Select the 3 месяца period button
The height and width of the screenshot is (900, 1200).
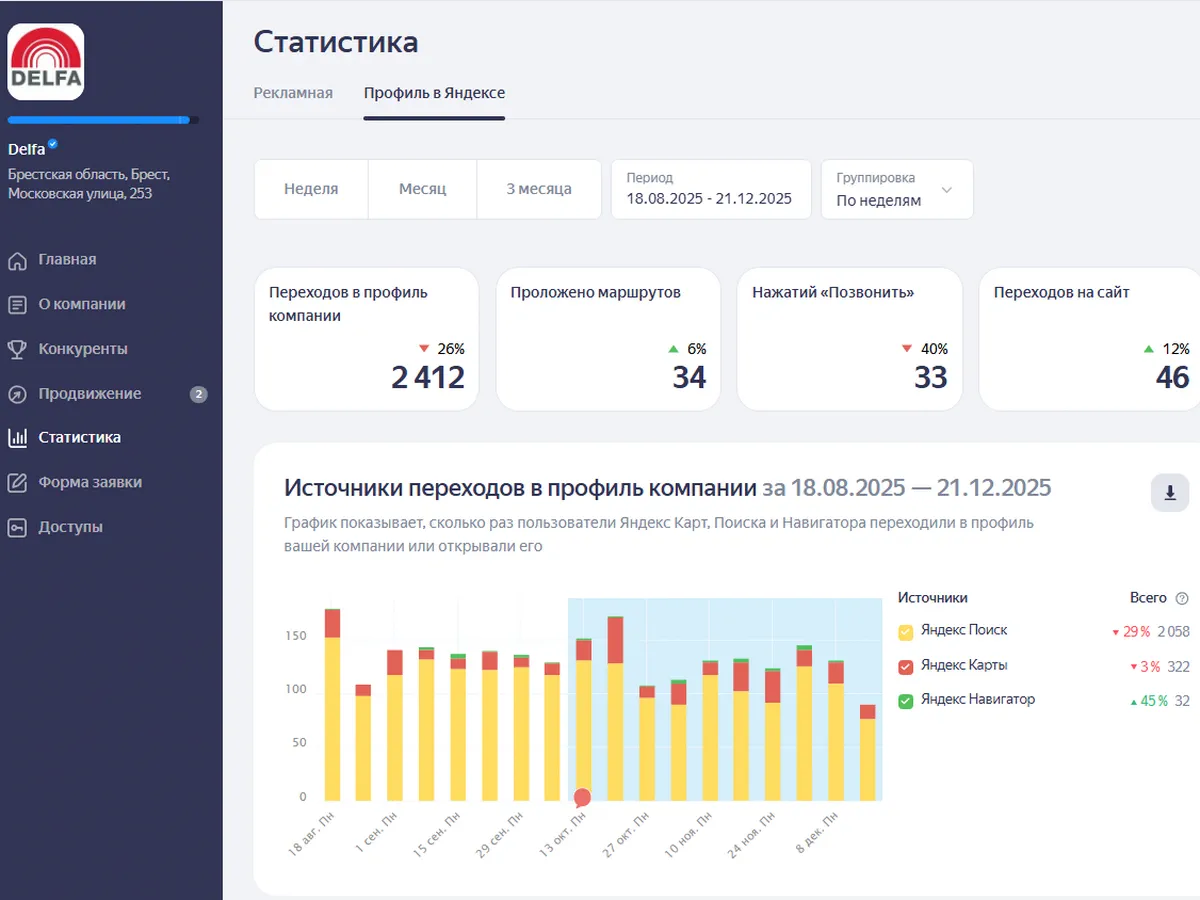coord(538,189)
